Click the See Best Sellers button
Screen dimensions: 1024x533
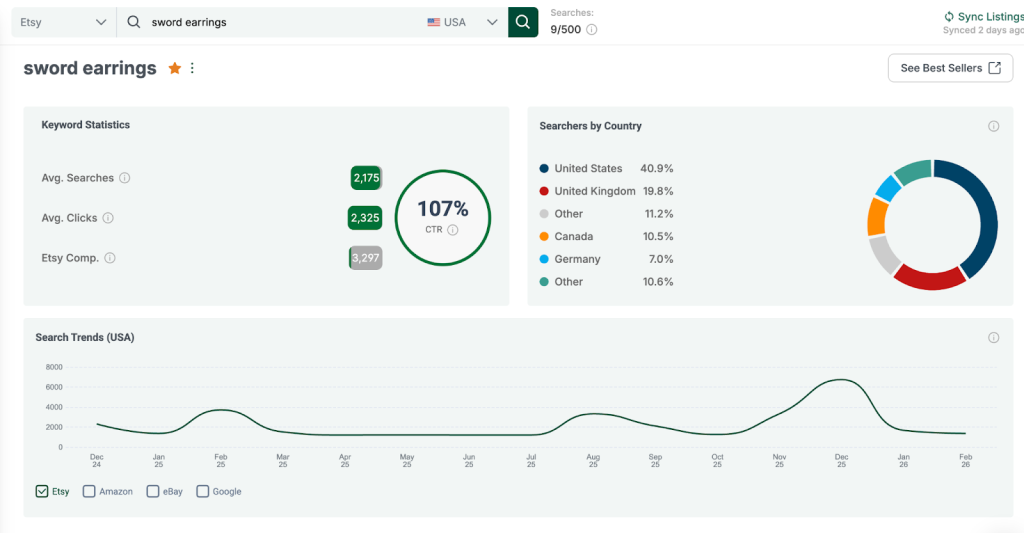[949, 68]
